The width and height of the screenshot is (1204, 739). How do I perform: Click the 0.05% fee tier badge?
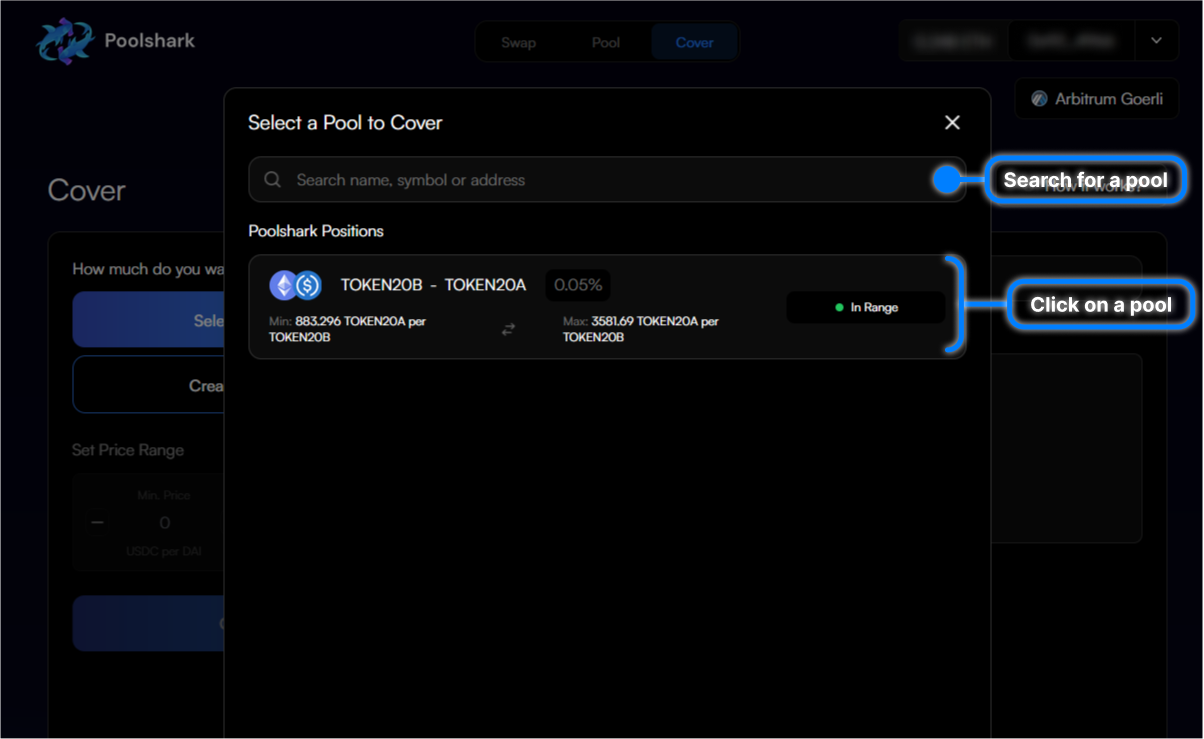[x=578, y=285]
